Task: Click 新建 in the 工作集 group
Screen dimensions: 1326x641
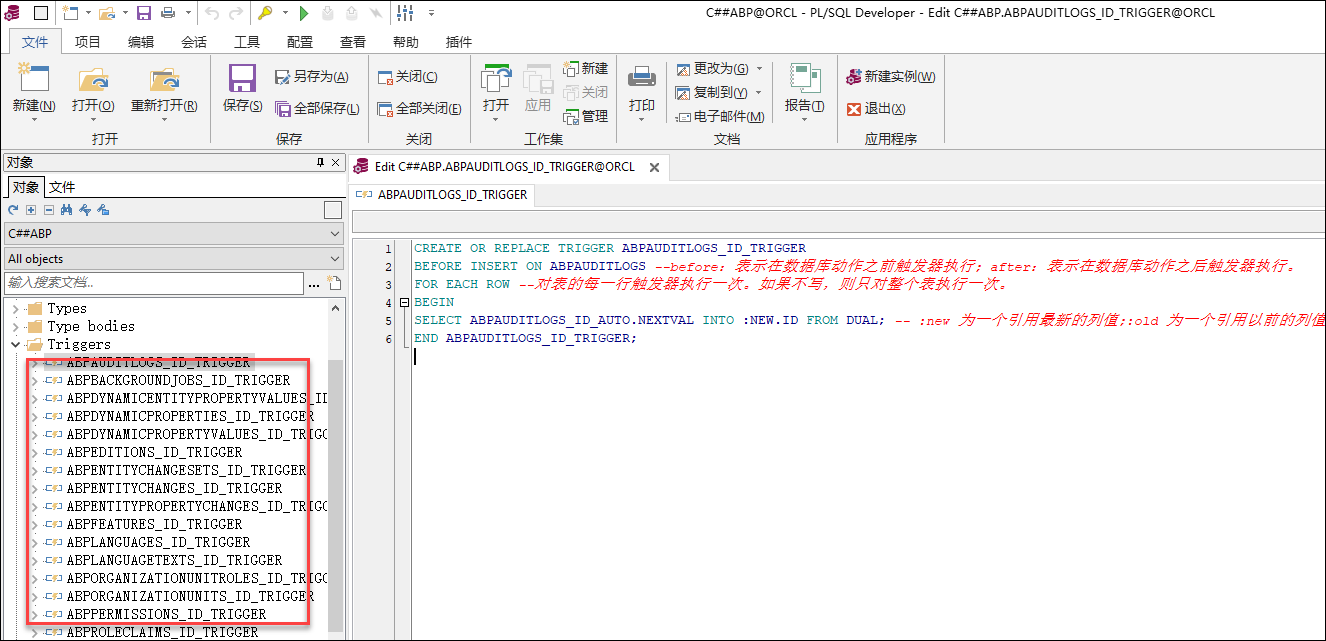Action: pos(585,68)
